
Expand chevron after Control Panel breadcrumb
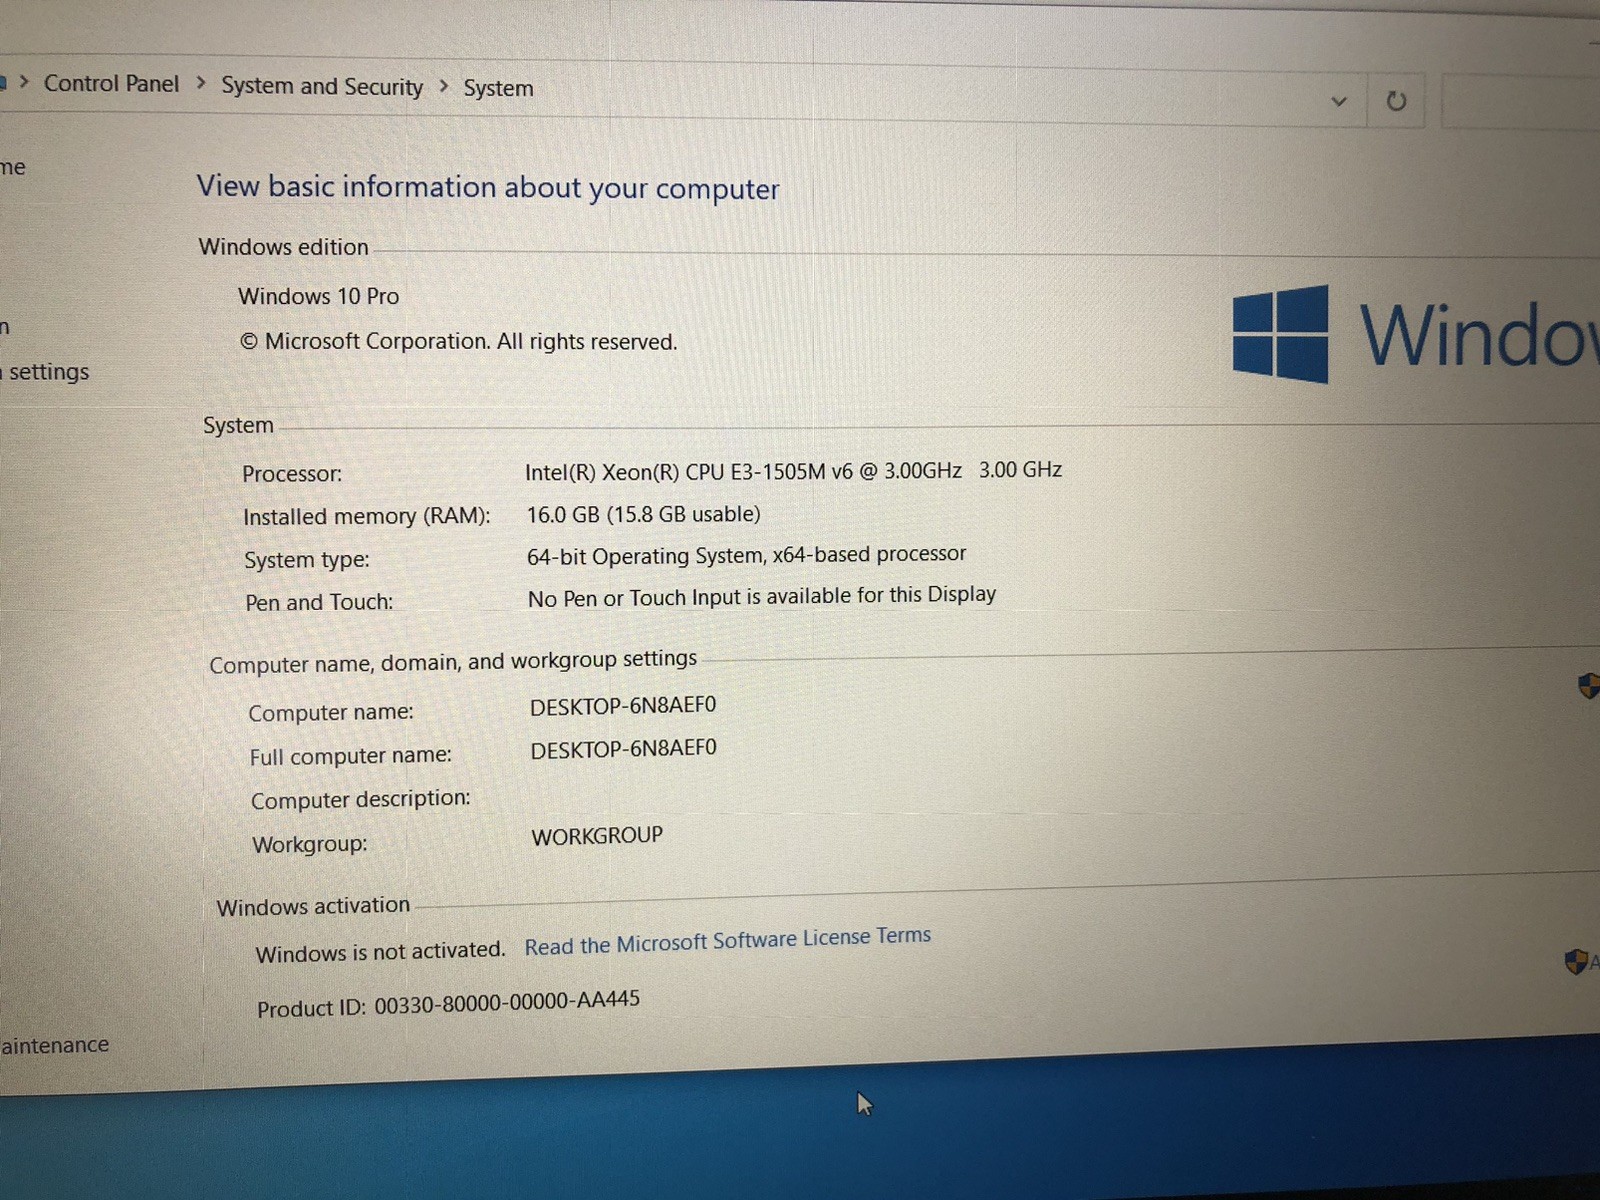(200, 83)
